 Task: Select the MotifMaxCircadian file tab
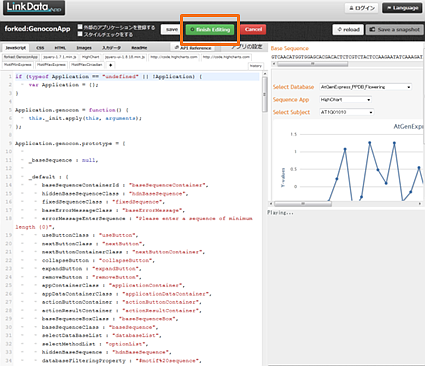(86, 65)
